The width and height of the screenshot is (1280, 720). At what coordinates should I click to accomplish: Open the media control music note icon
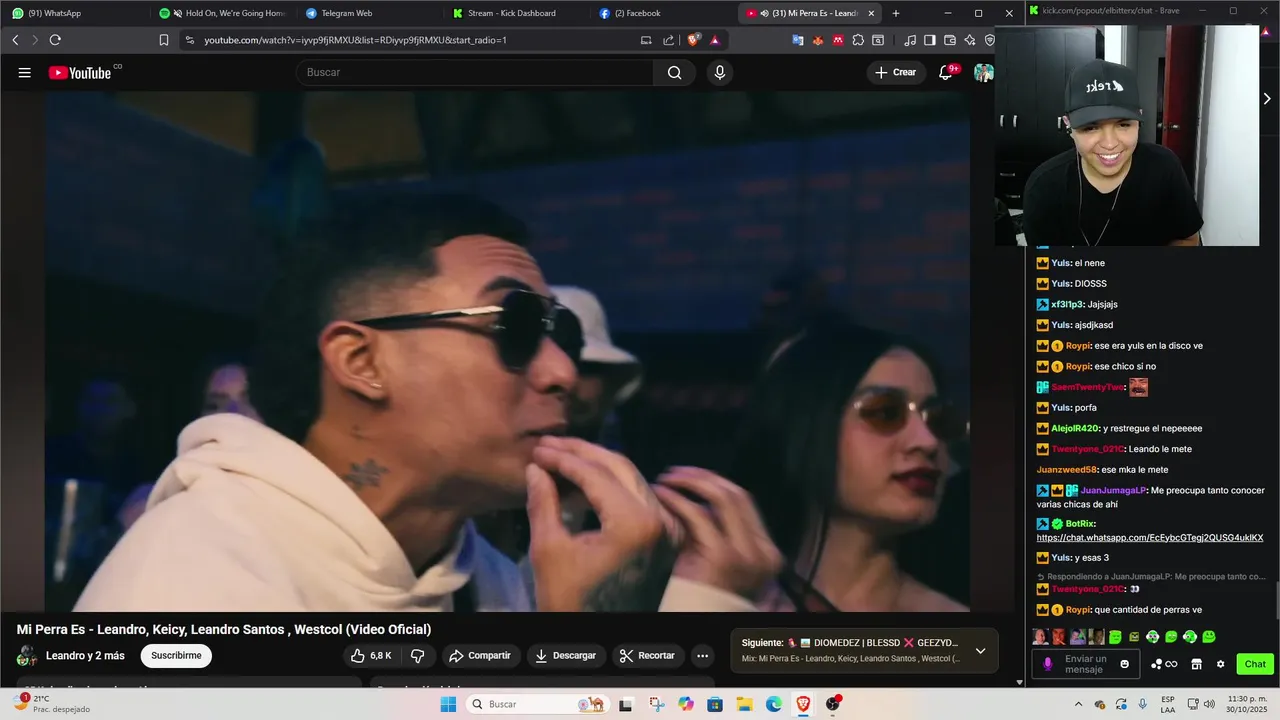(x=910, y=40)
